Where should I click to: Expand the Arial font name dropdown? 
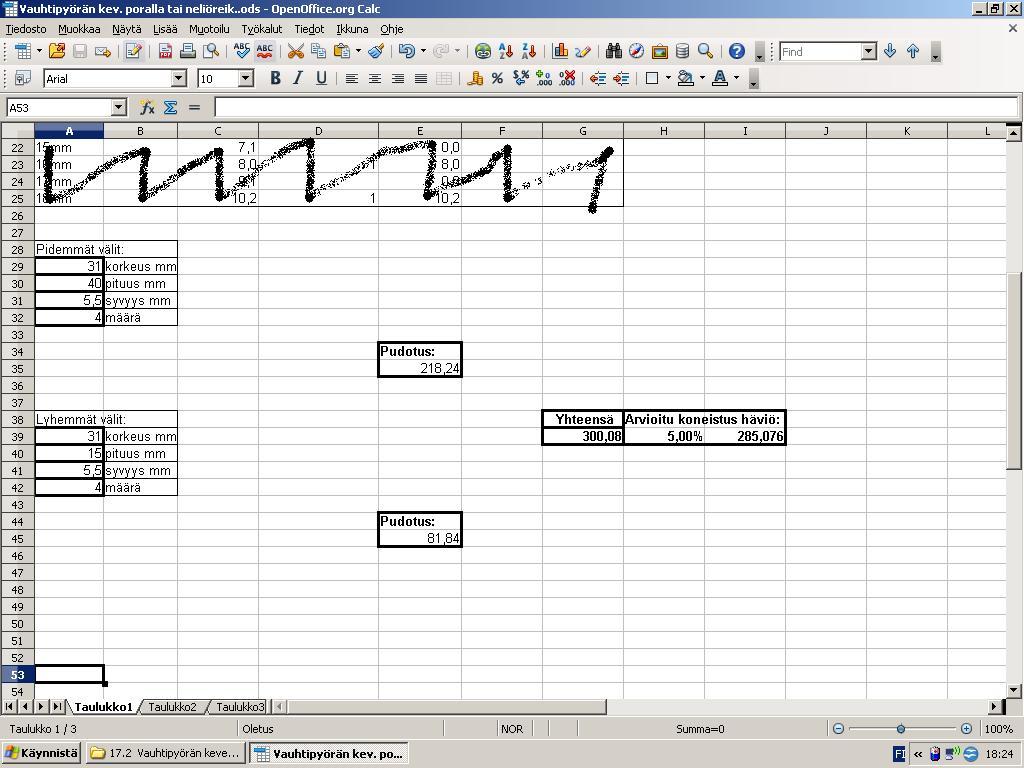pyautogui.click(x=179, y=78)
